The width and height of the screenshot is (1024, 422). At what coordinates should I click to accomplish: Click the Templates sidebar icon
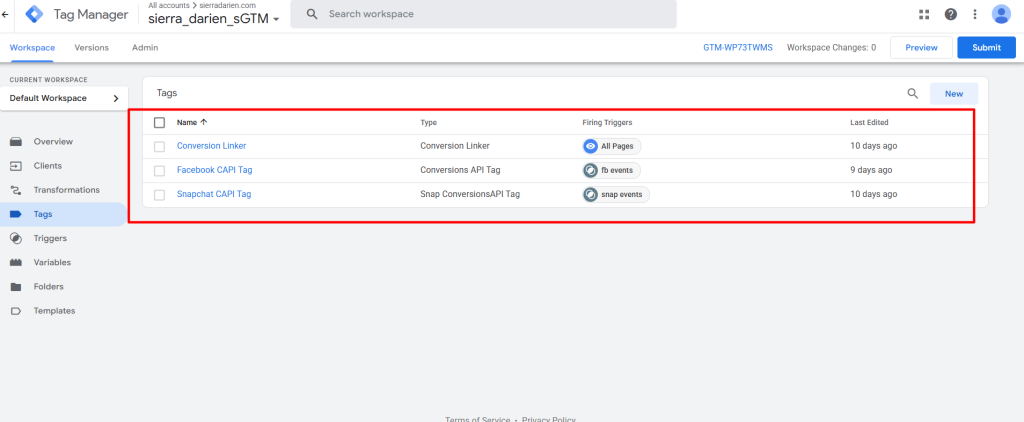(16, 311)
